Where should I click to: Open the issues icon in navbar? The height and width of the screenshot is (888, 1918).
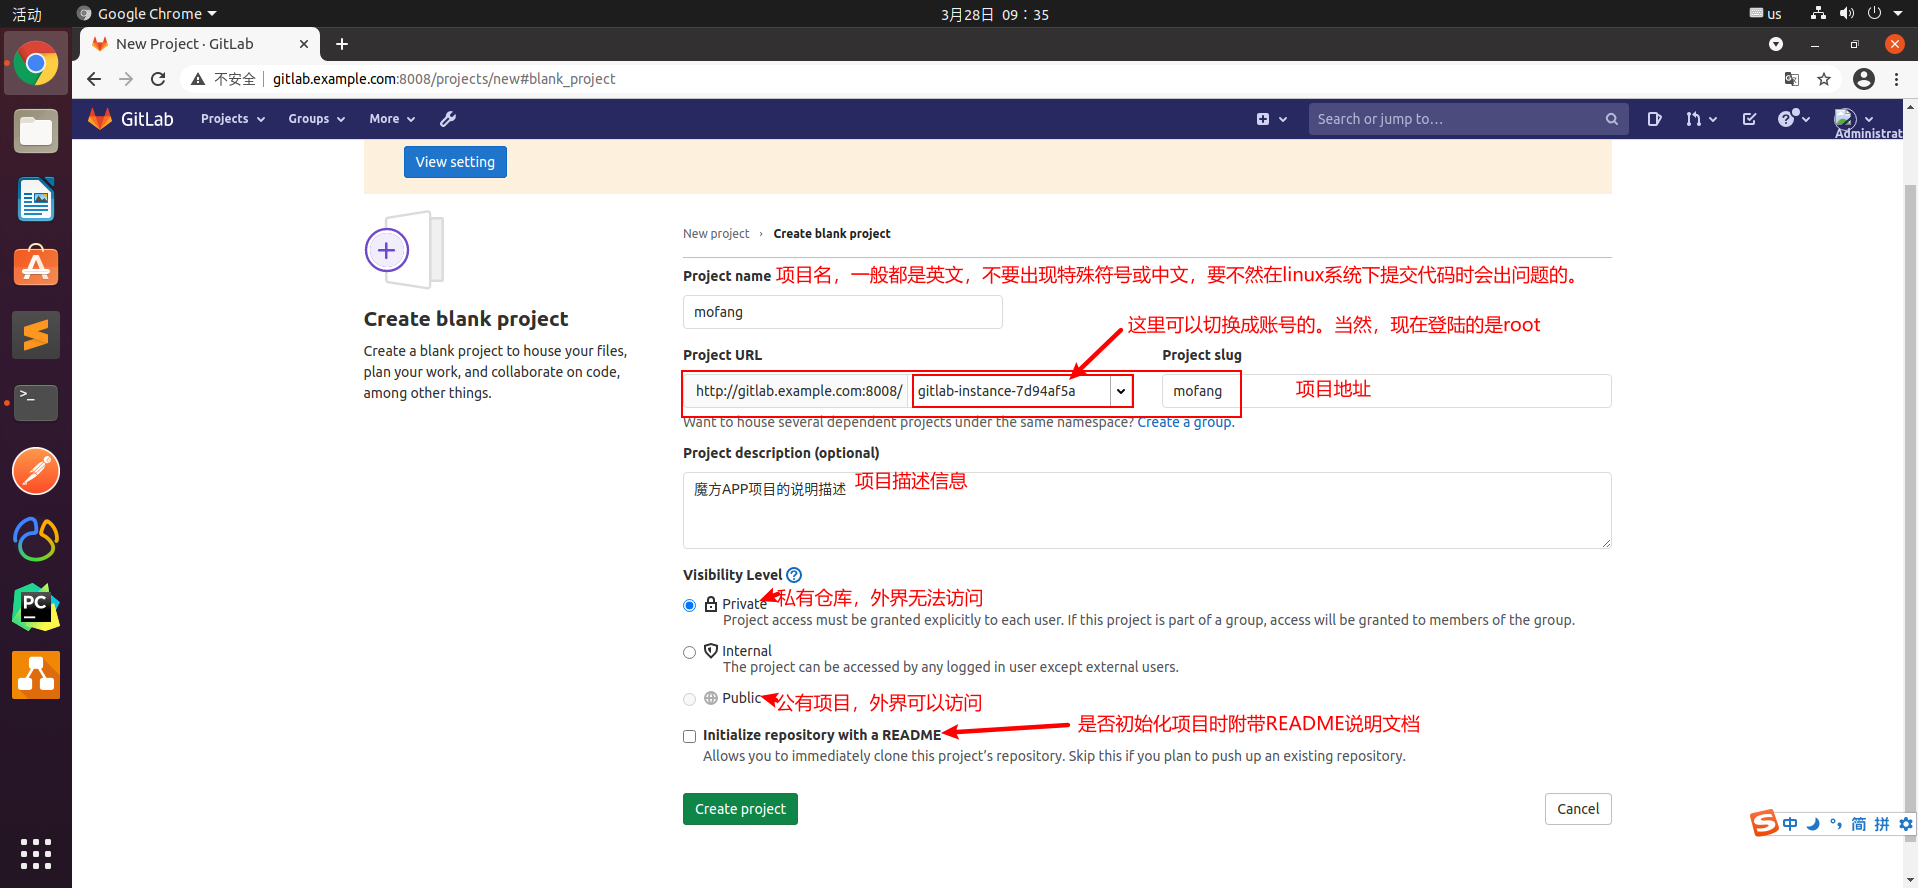coord(1654,119)
